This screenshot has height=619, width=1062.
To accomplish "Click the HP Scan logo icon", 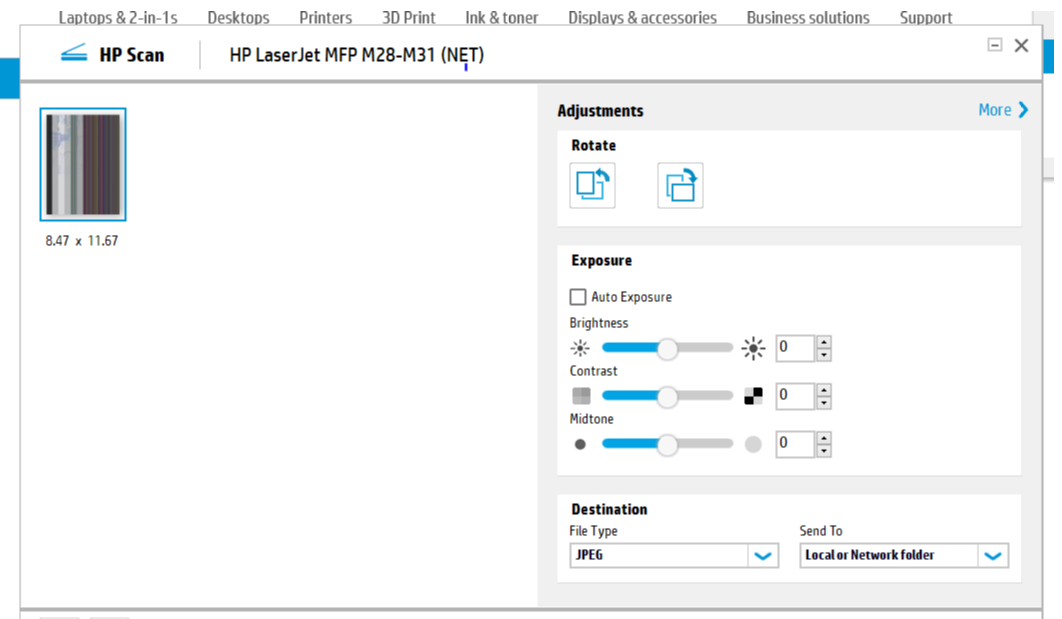I will 74,54.
